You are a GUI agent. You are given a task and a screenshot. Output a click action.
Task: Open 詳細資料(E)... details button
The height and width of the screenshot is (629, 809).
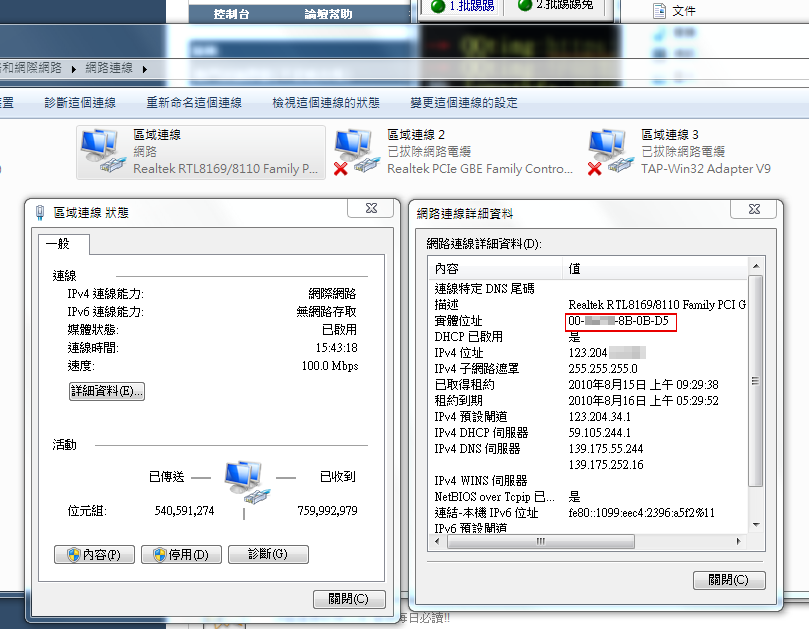tap(107, 391)
